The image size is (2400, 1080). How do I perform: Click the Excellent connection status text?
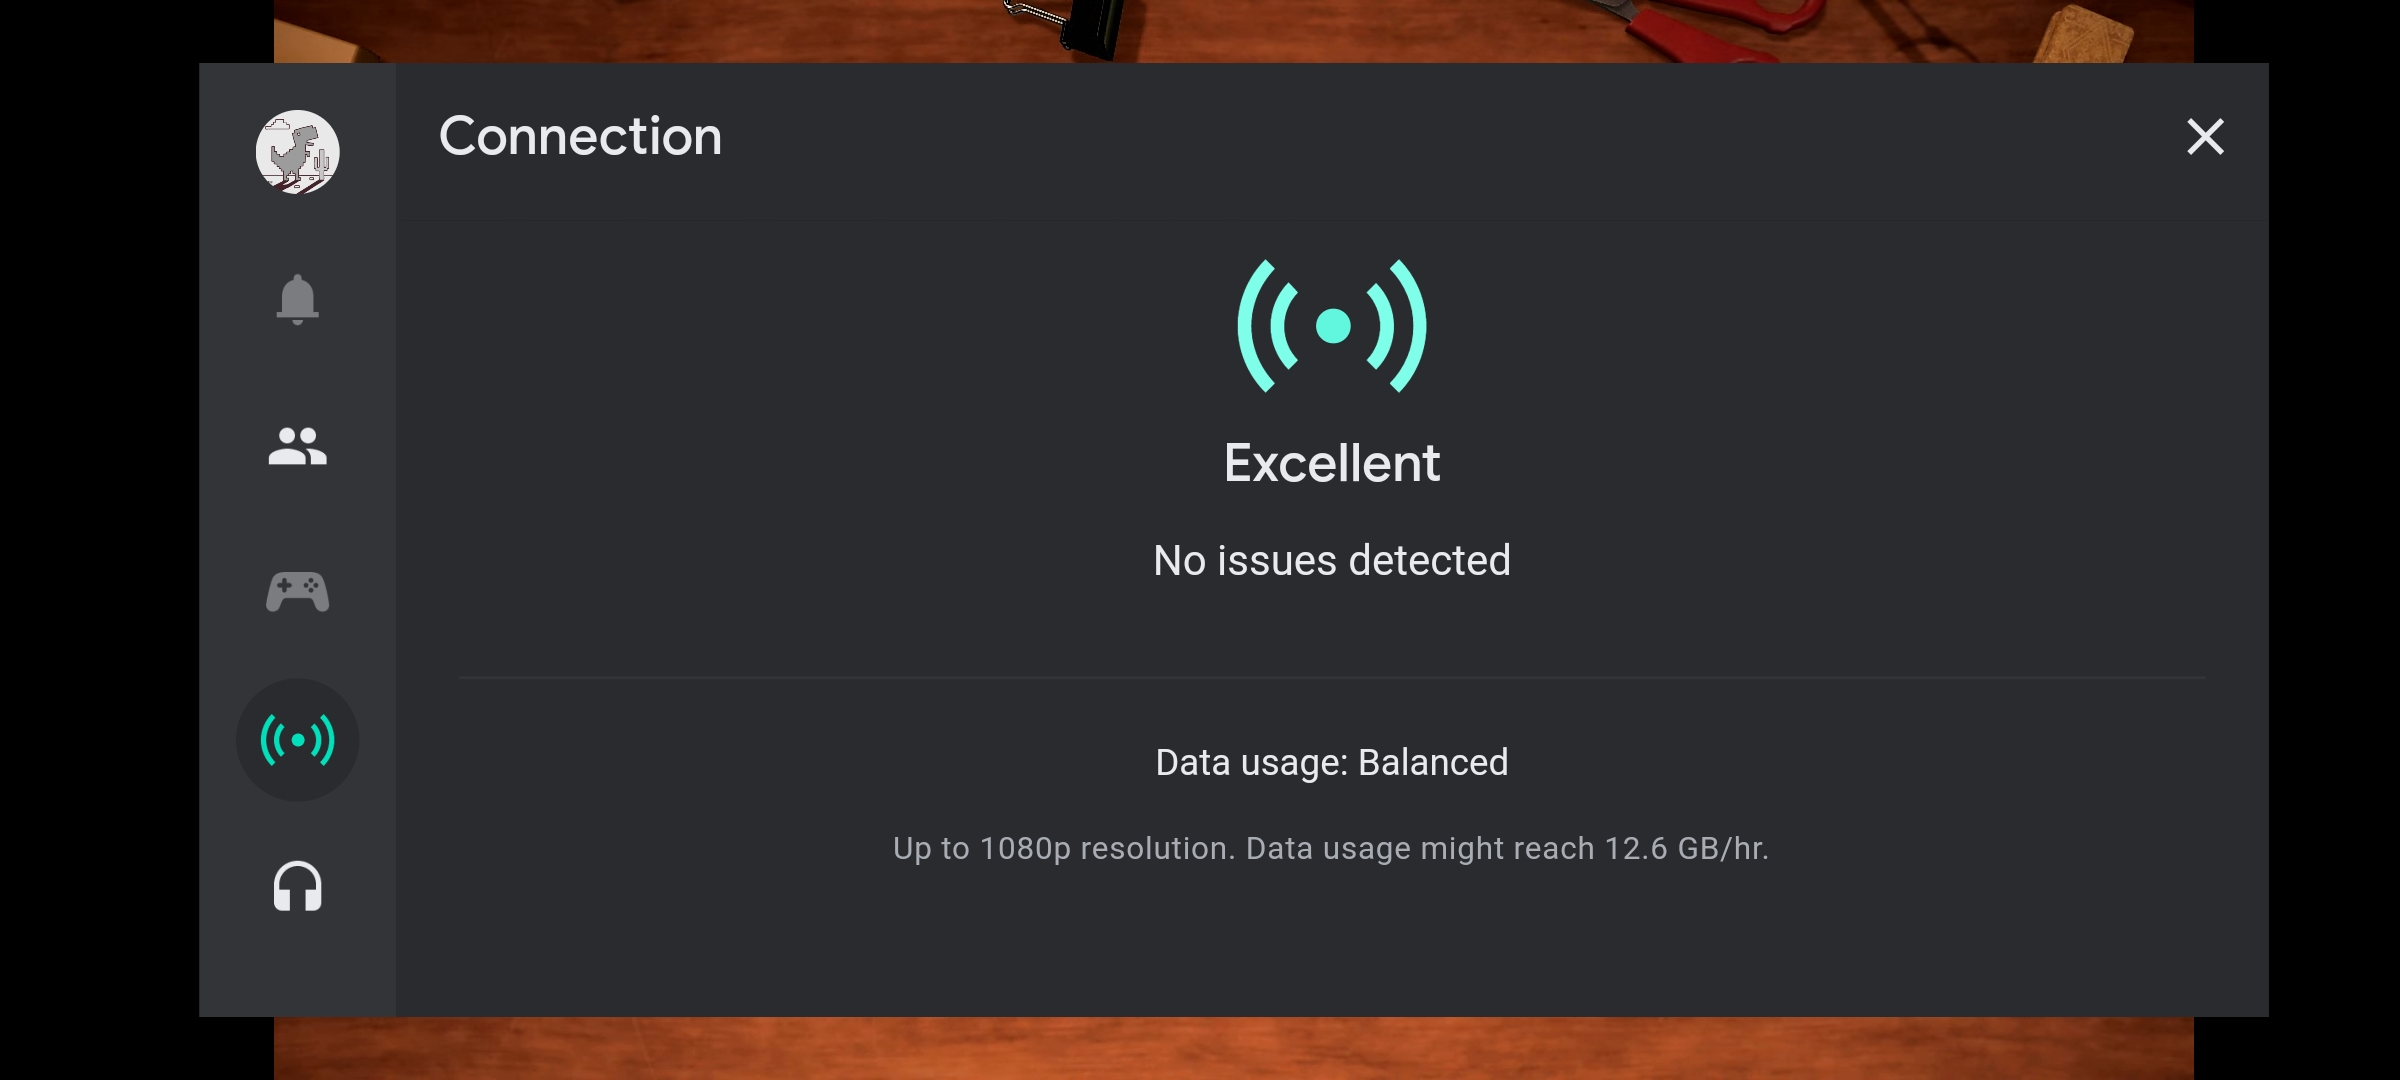coord(1332,463)
